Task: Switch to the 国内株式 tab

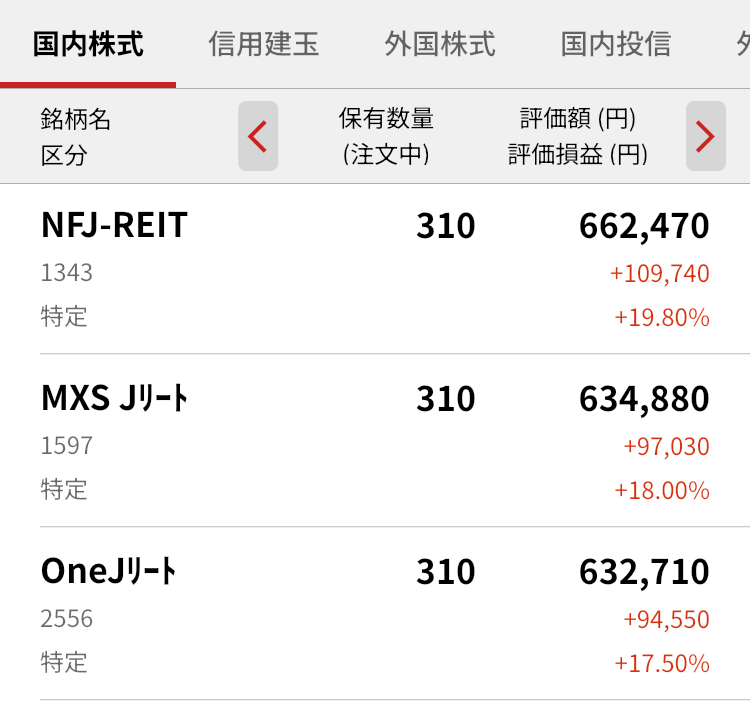Action: (88, 44)
